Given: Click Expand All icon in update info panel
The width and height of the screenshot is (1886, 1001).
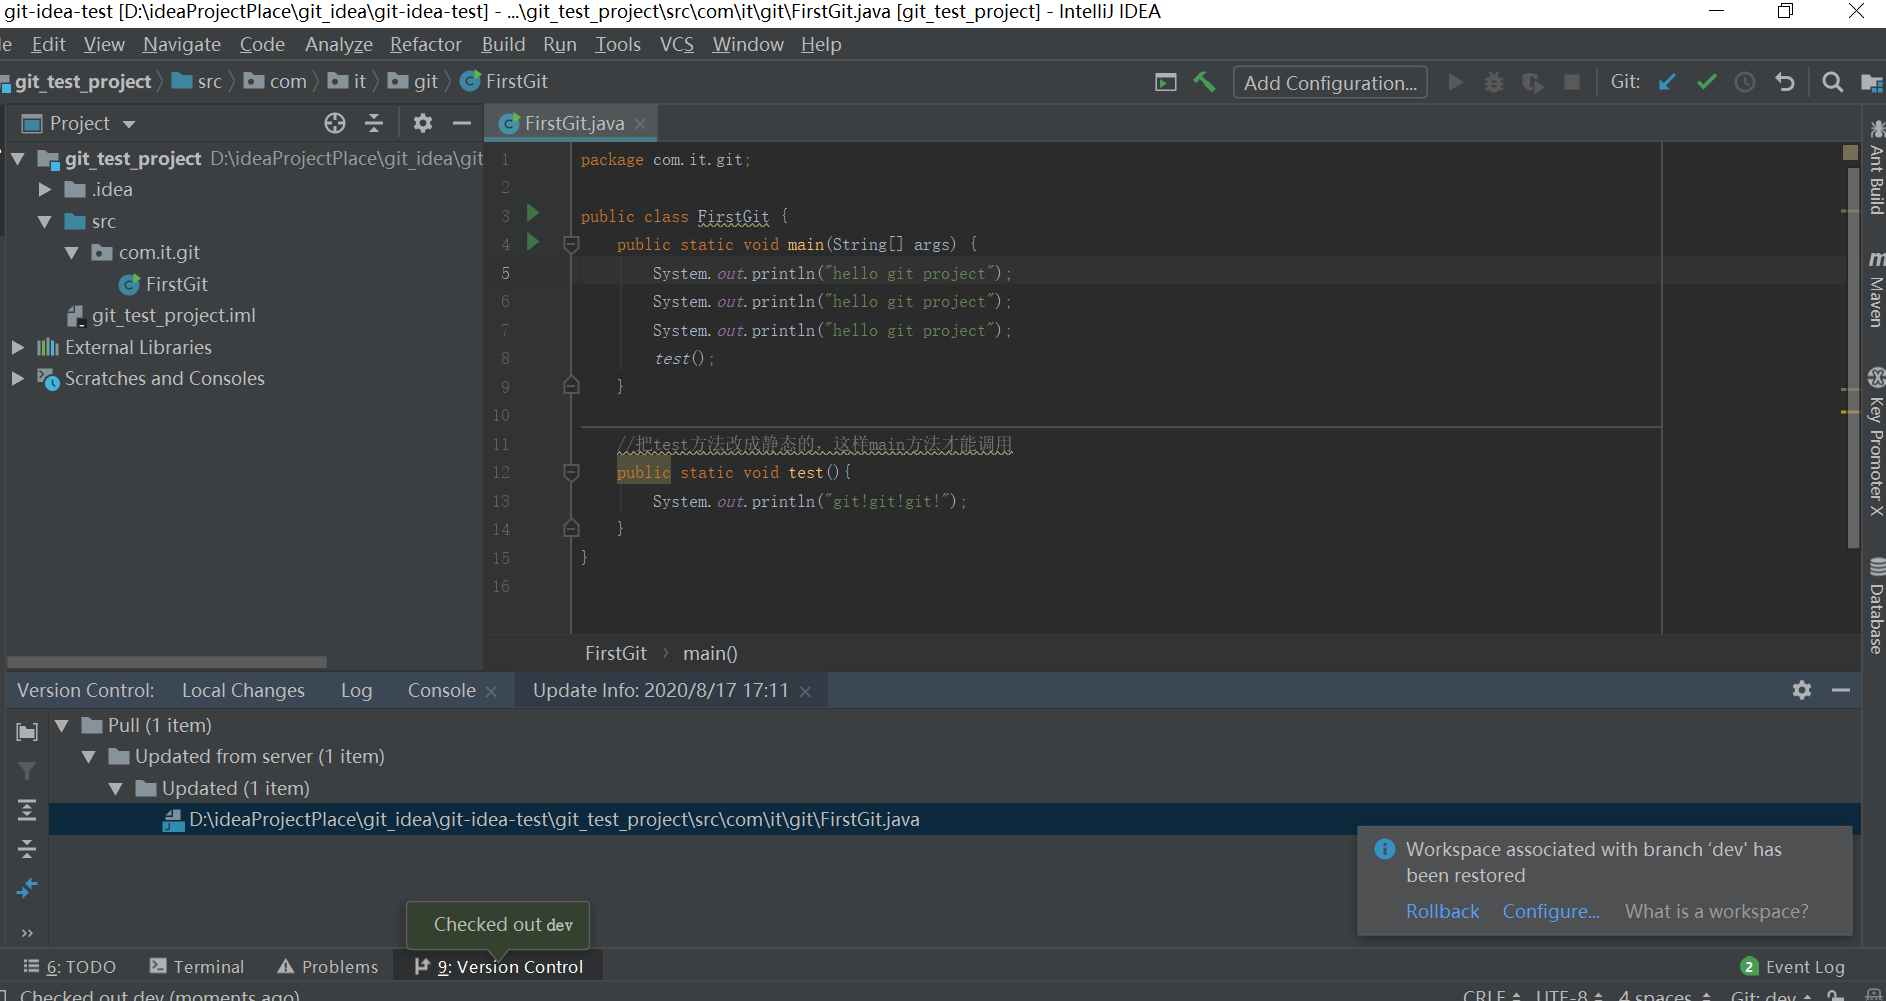Looking at the screenshot, I should pos(27,810).
